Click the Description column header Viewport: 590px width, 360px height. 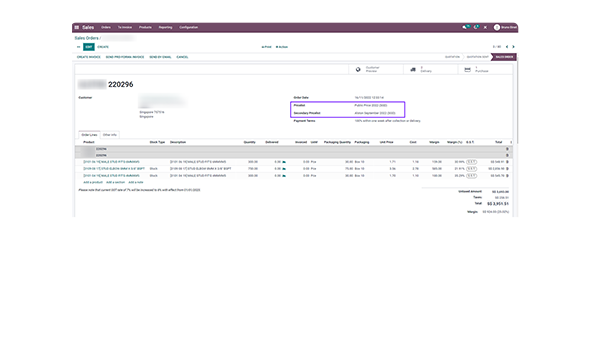(x=178, y=142)
